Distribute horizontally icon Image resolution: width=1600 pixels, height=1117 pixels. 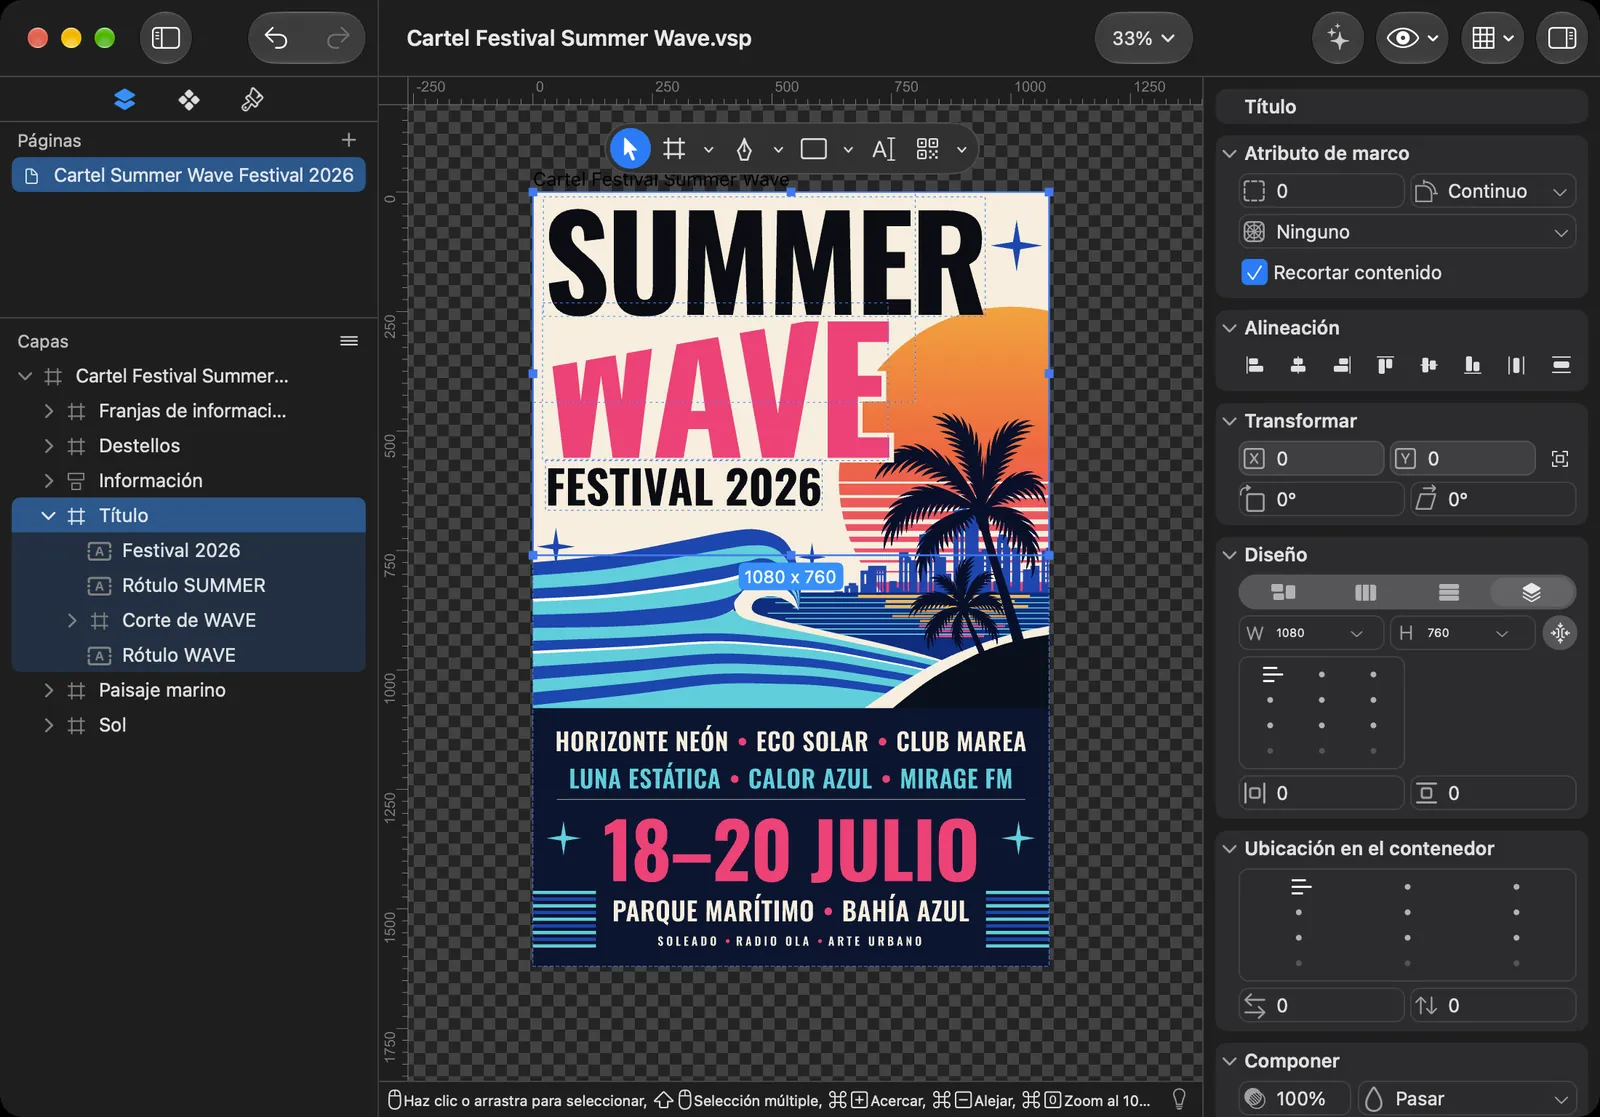click(x=1517, y=365)
